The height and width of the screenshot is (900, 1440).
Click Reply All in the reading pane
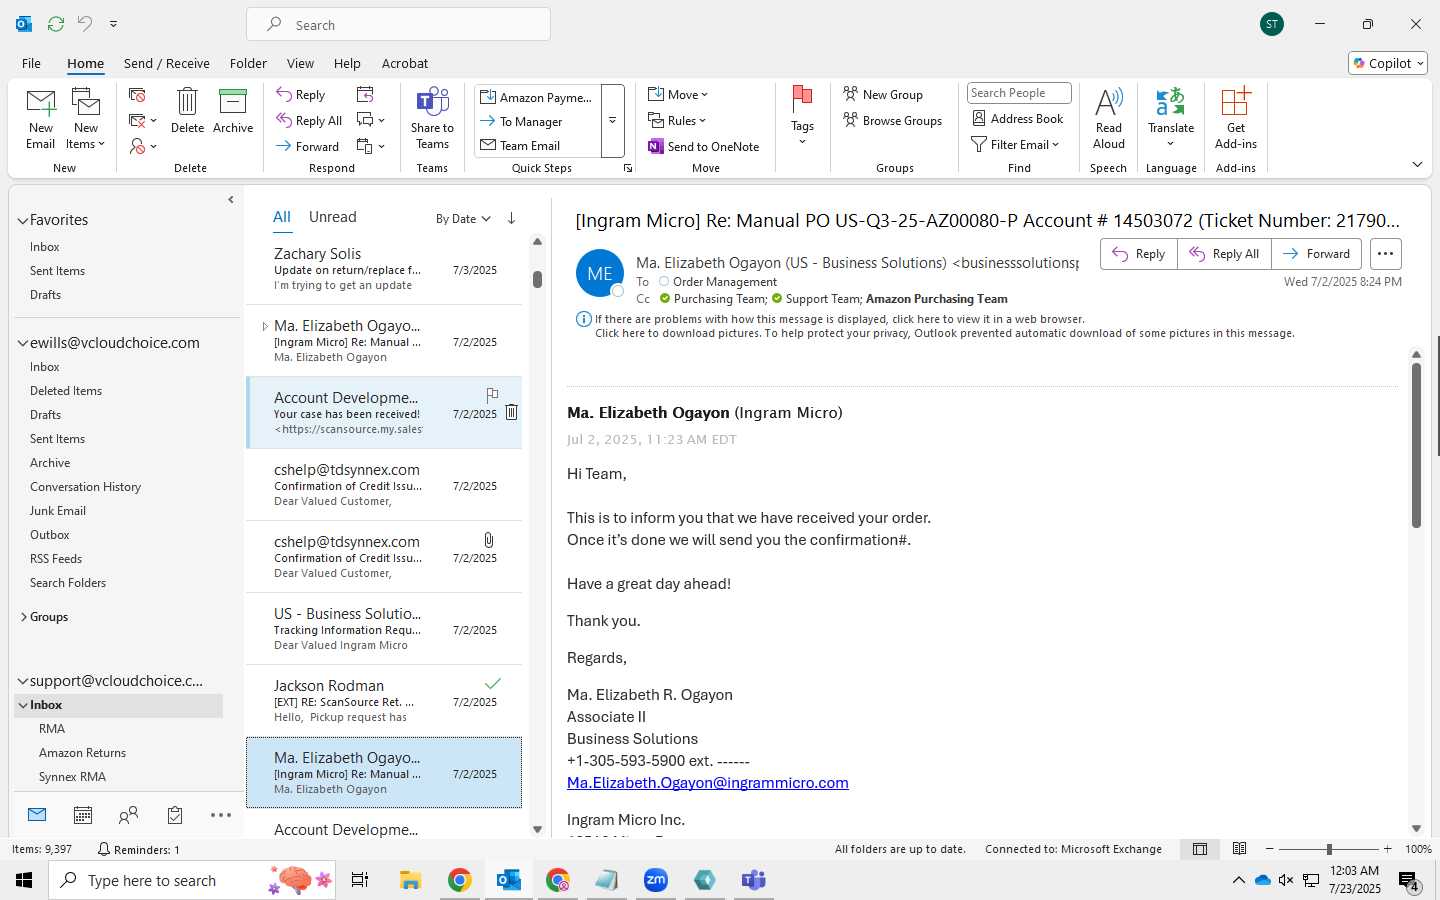tap(1224, 254)
